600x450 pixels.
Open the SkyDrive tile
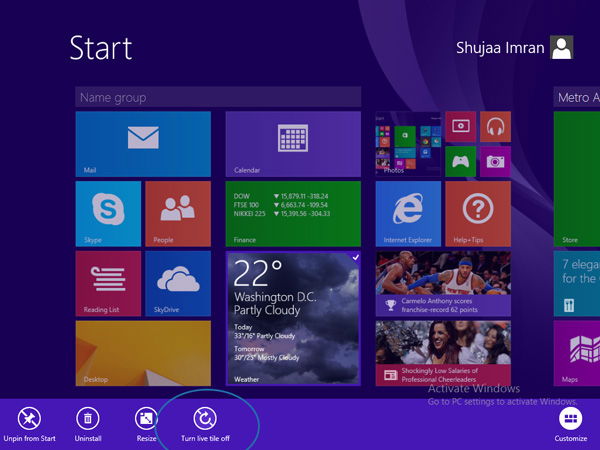(178, 284)
